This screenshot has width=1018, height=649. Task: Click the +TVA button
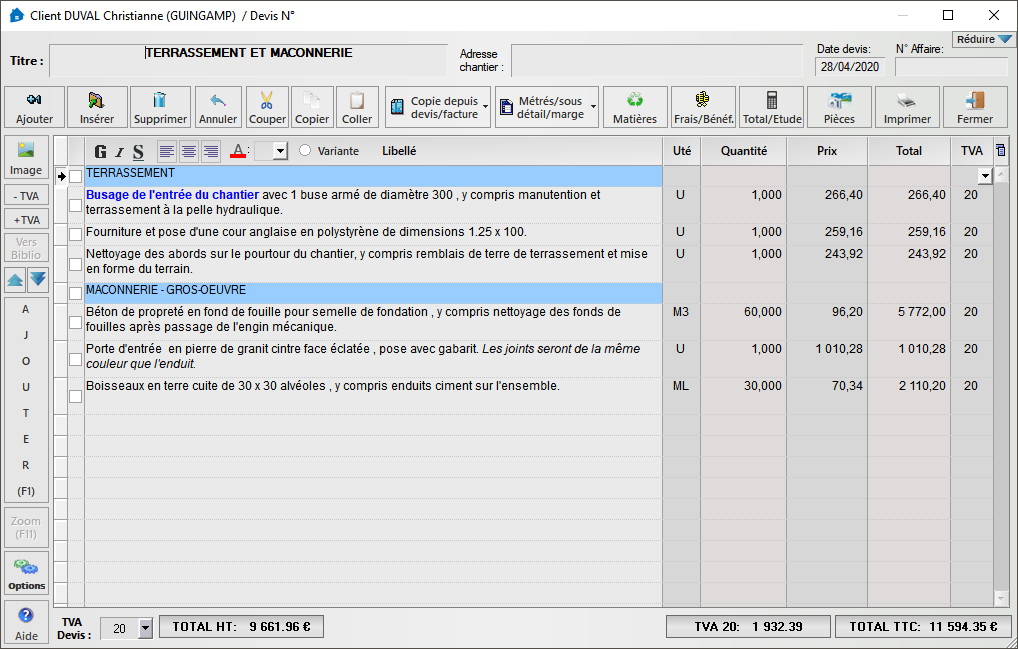[x=27, y=219]
